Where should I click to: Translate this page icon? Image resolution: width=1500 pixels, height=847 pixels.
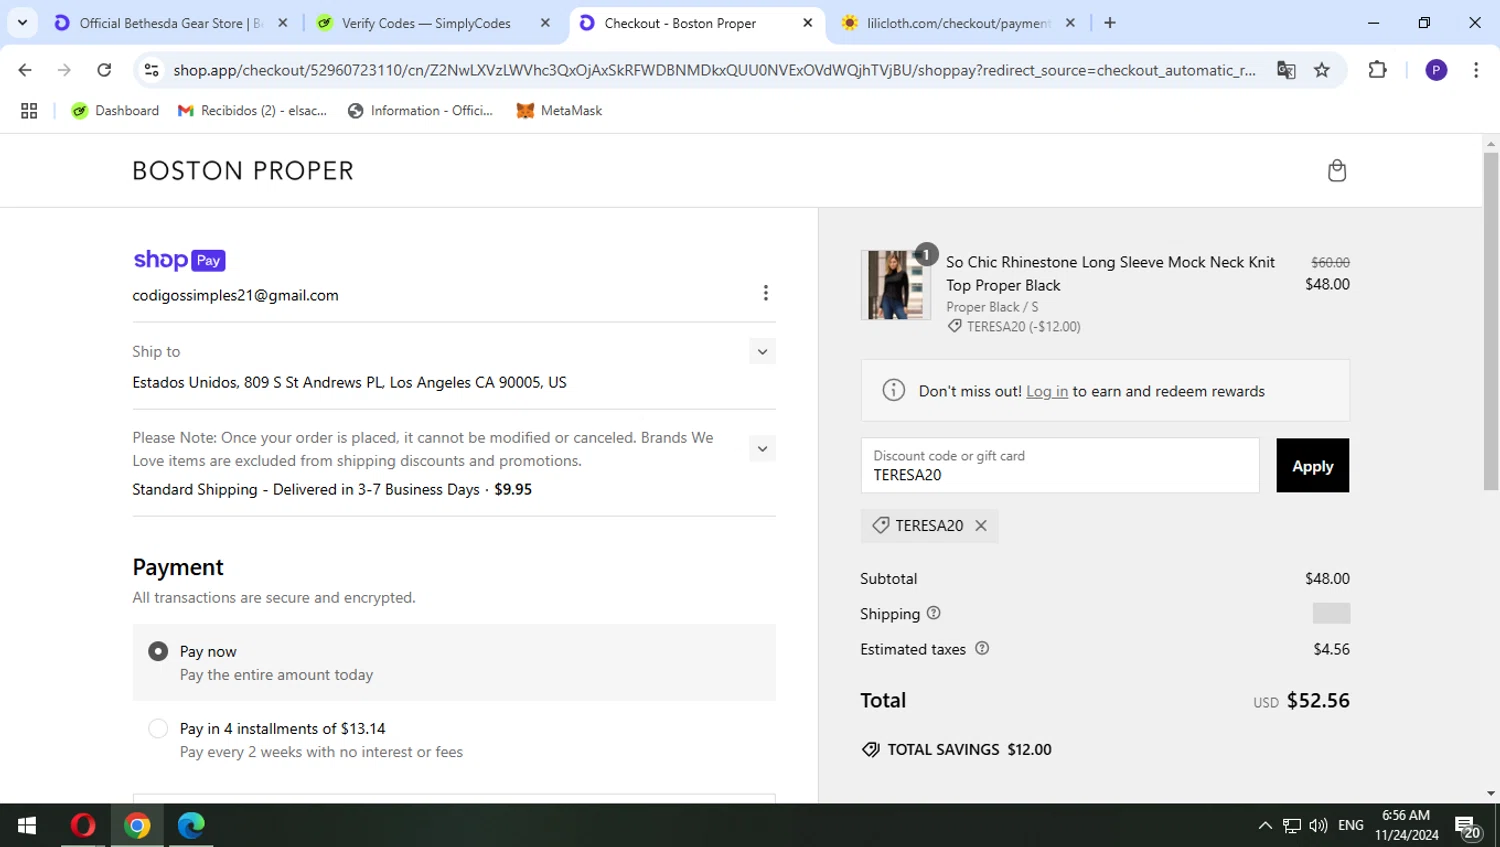1286,70
